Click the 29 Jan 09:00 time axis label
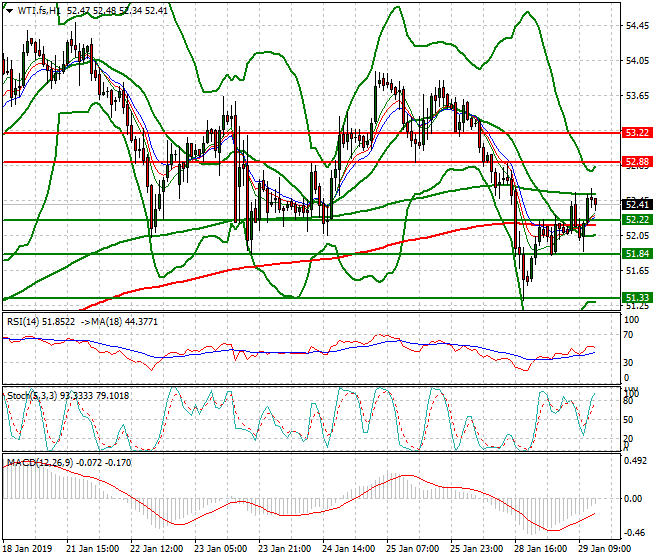The width and height of the screenshot is (660, 560). tap(604, 549)
